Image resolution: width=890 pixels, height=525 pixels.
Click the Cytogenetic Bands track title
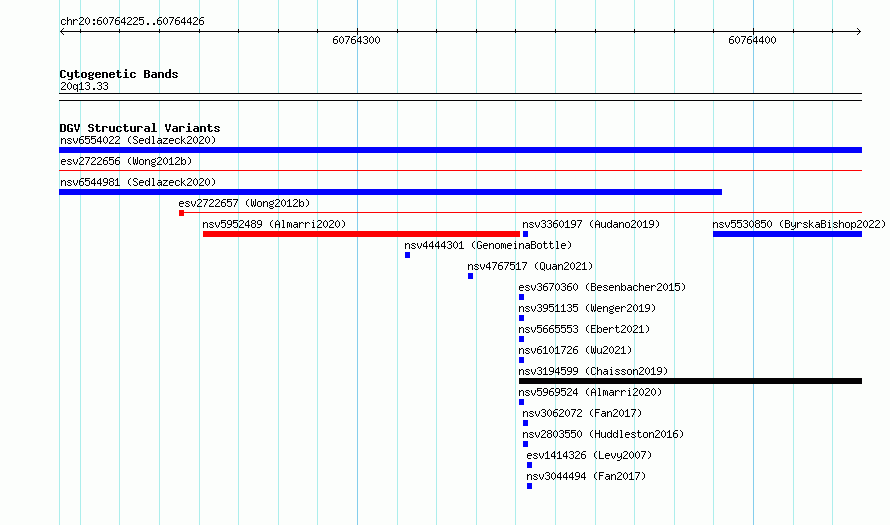(119, 74)
